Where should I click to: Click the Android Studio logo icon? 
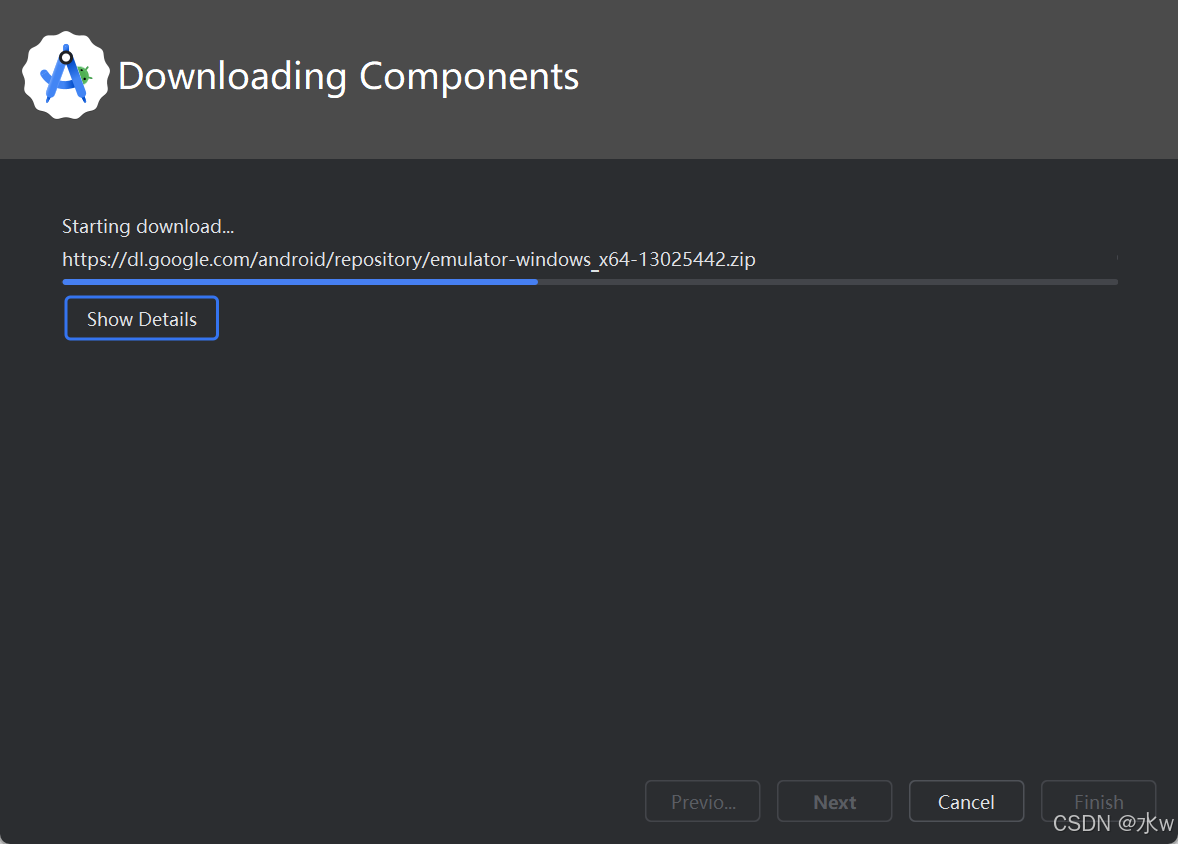tap(66, 75)
